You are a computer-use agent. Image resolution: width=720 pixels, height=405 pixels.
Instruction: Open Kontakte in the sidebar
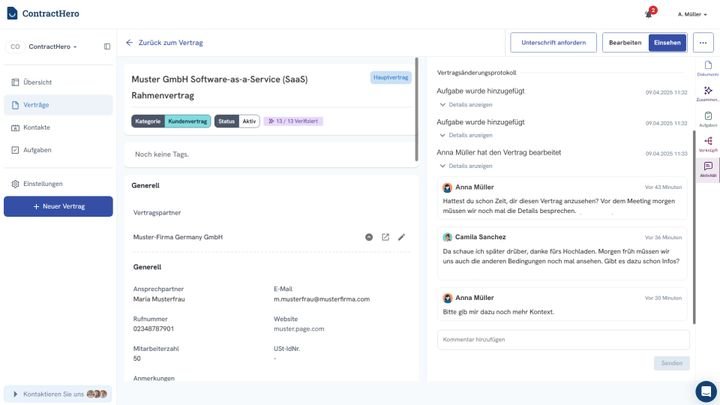point(58,127)
